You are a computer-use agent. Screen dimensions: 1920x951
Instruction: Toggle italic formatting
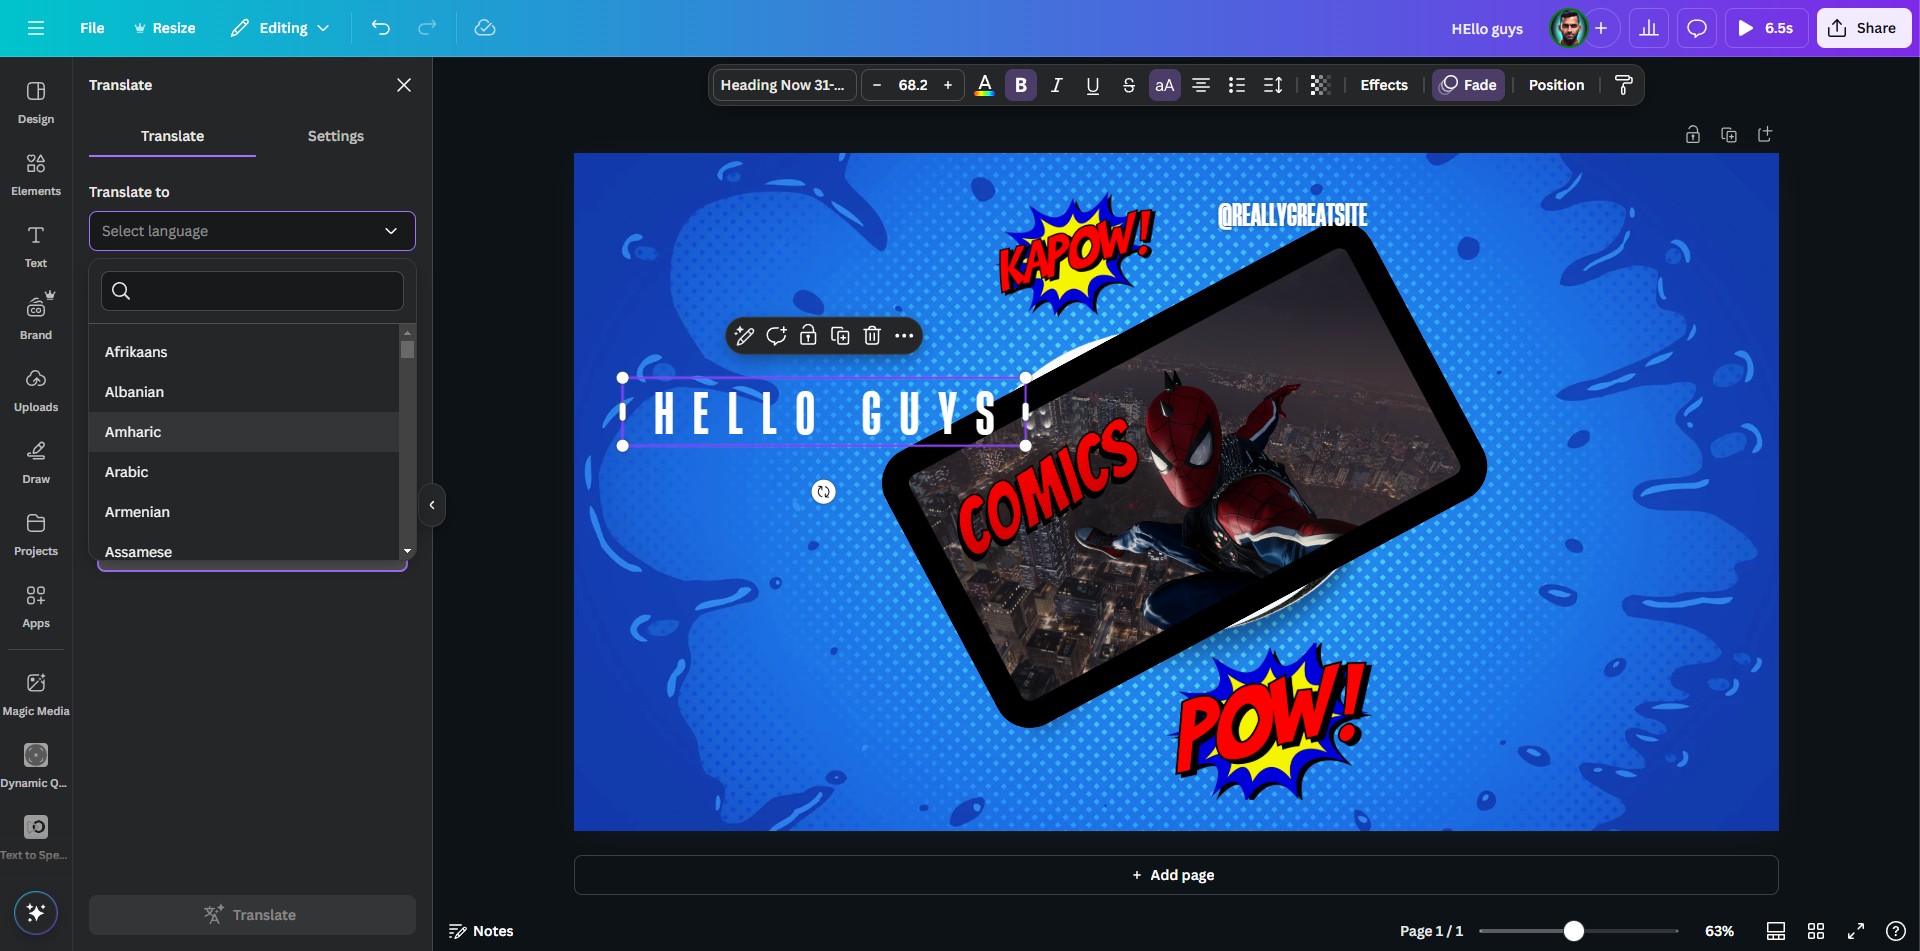click(x=1057, y=85)
